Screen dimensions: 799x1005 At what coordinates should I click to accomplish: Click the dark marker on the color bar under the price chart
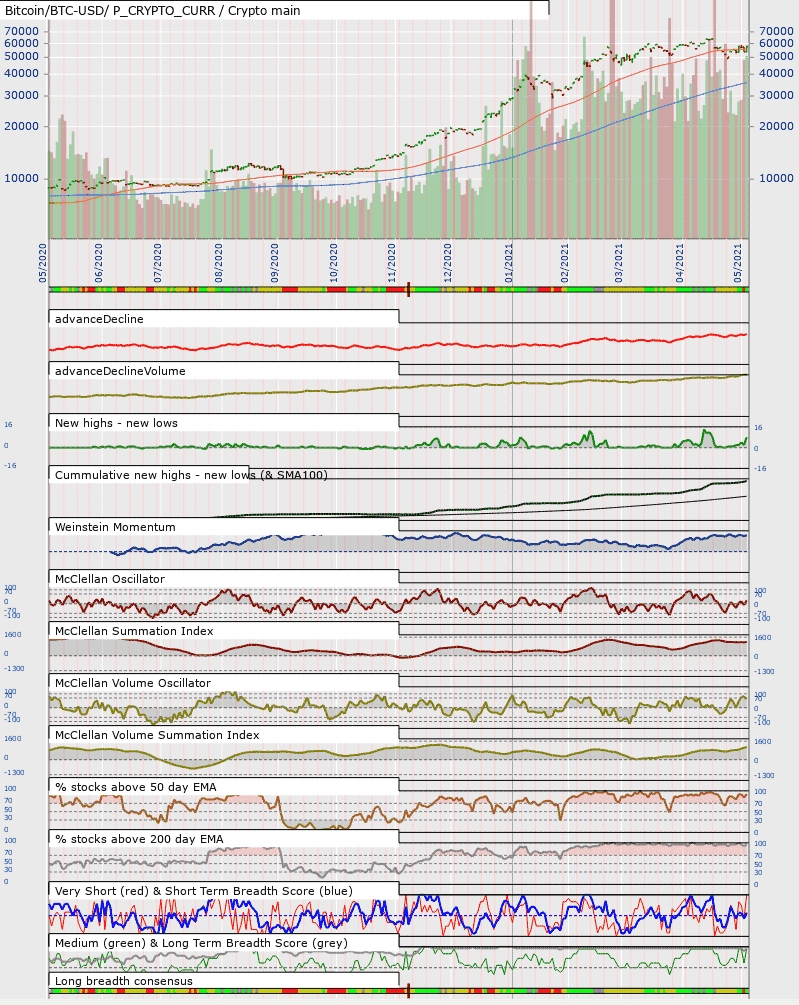coord(408,290)
